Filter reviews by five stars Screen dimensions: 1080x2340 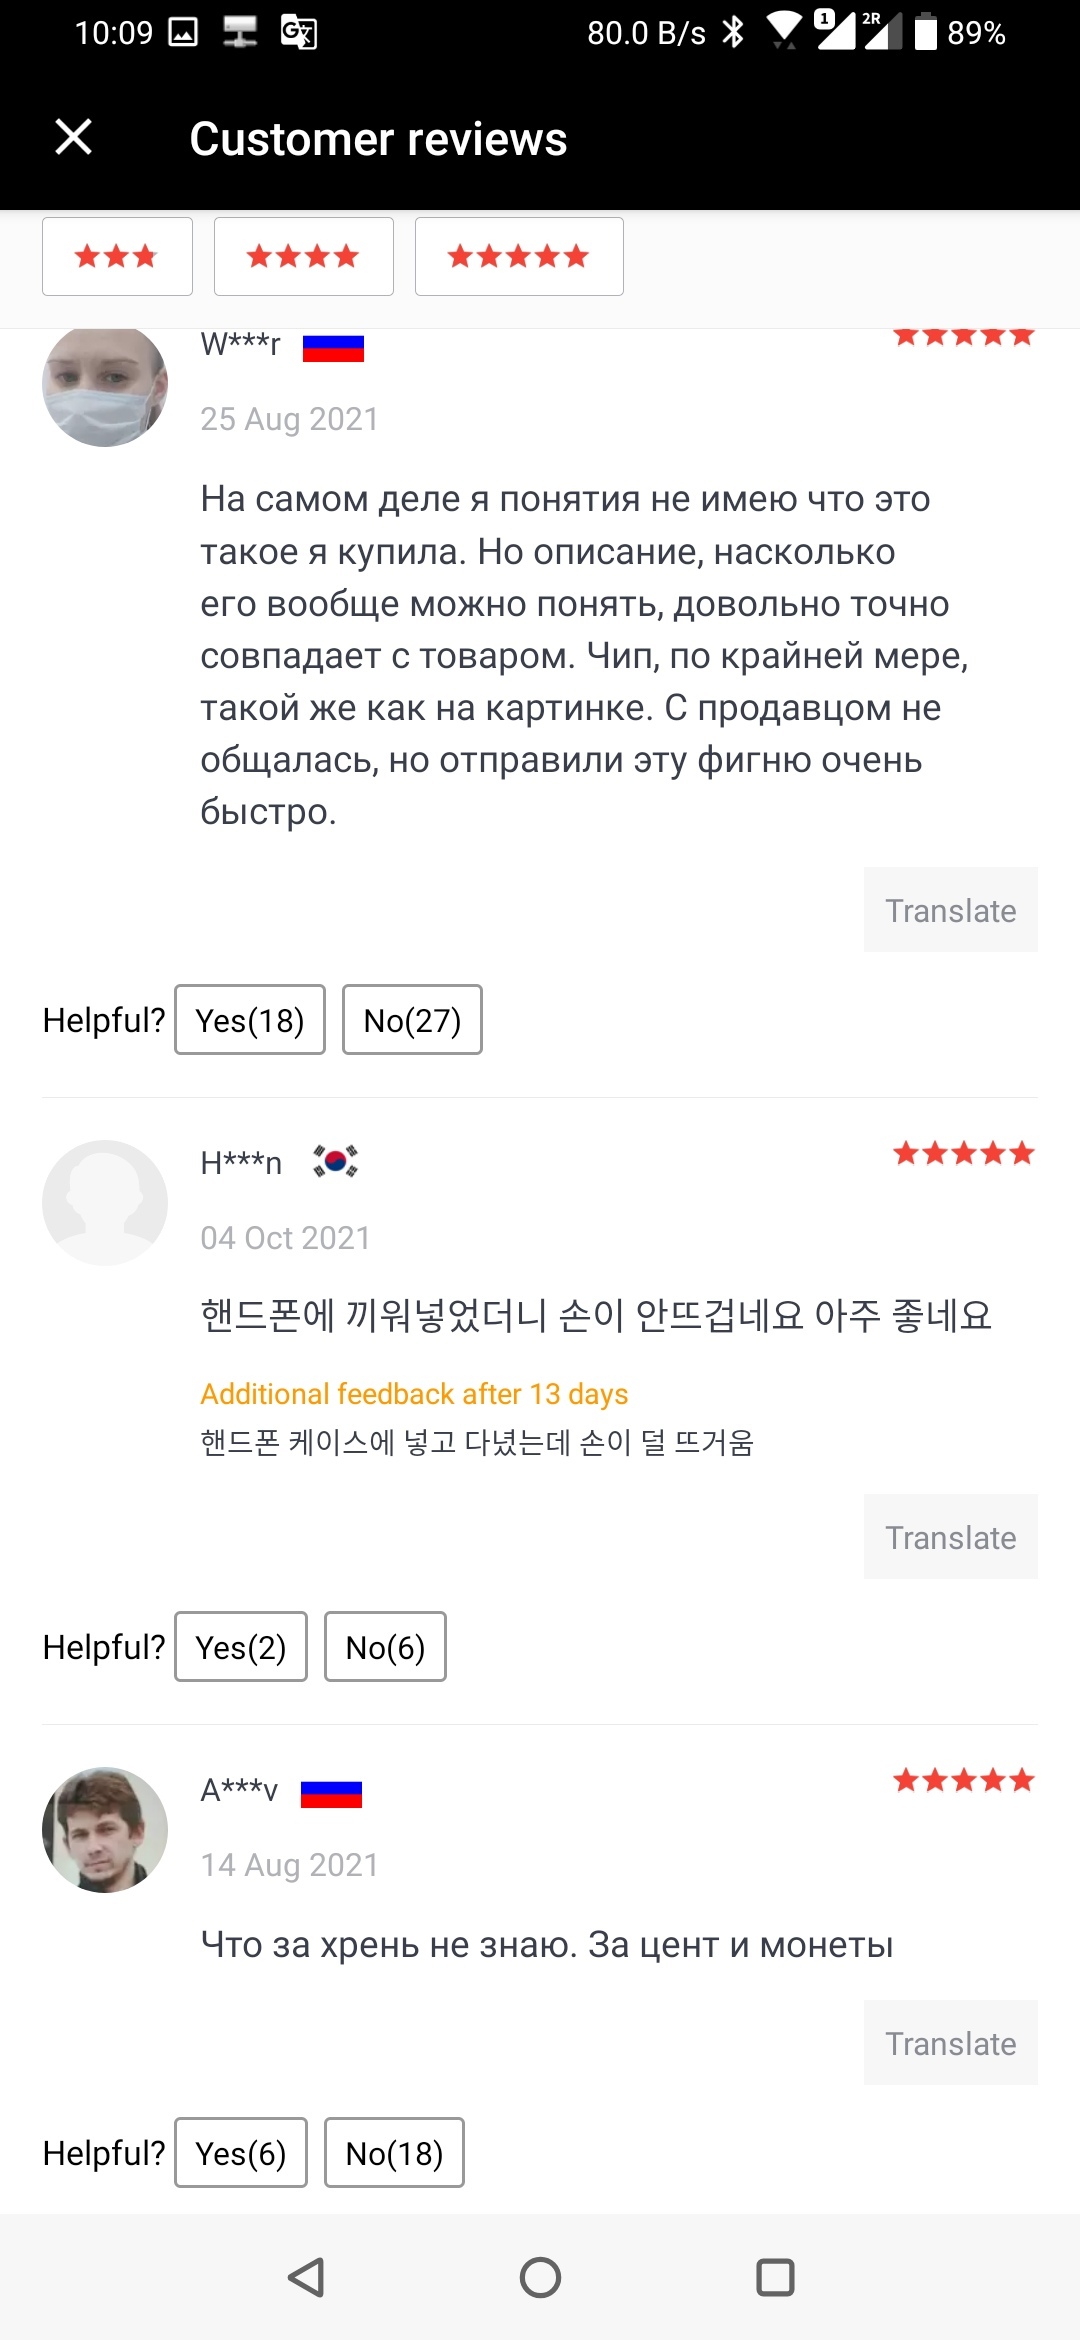pos(519,256)
